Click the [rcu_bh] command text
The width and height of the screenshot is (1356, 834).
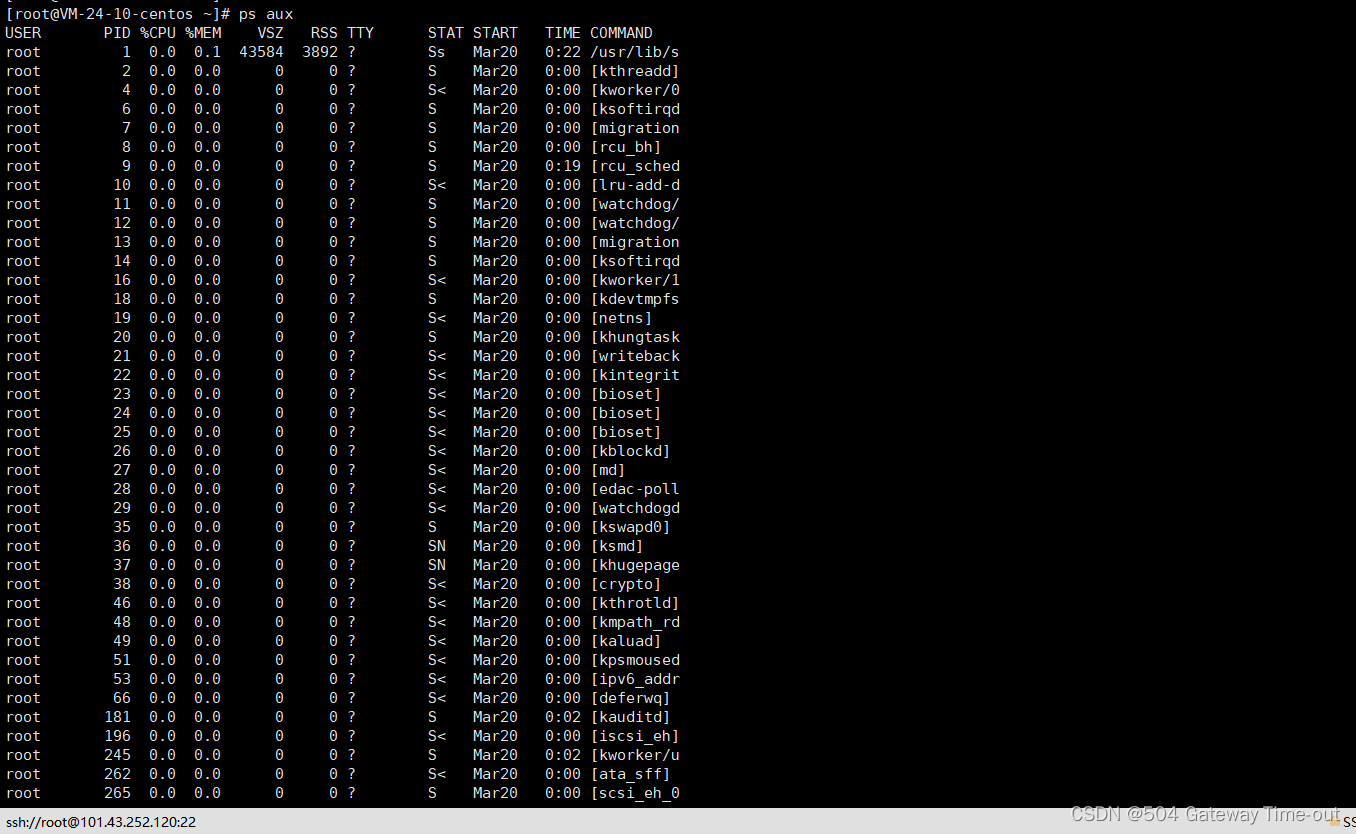[x=626, y=147]
